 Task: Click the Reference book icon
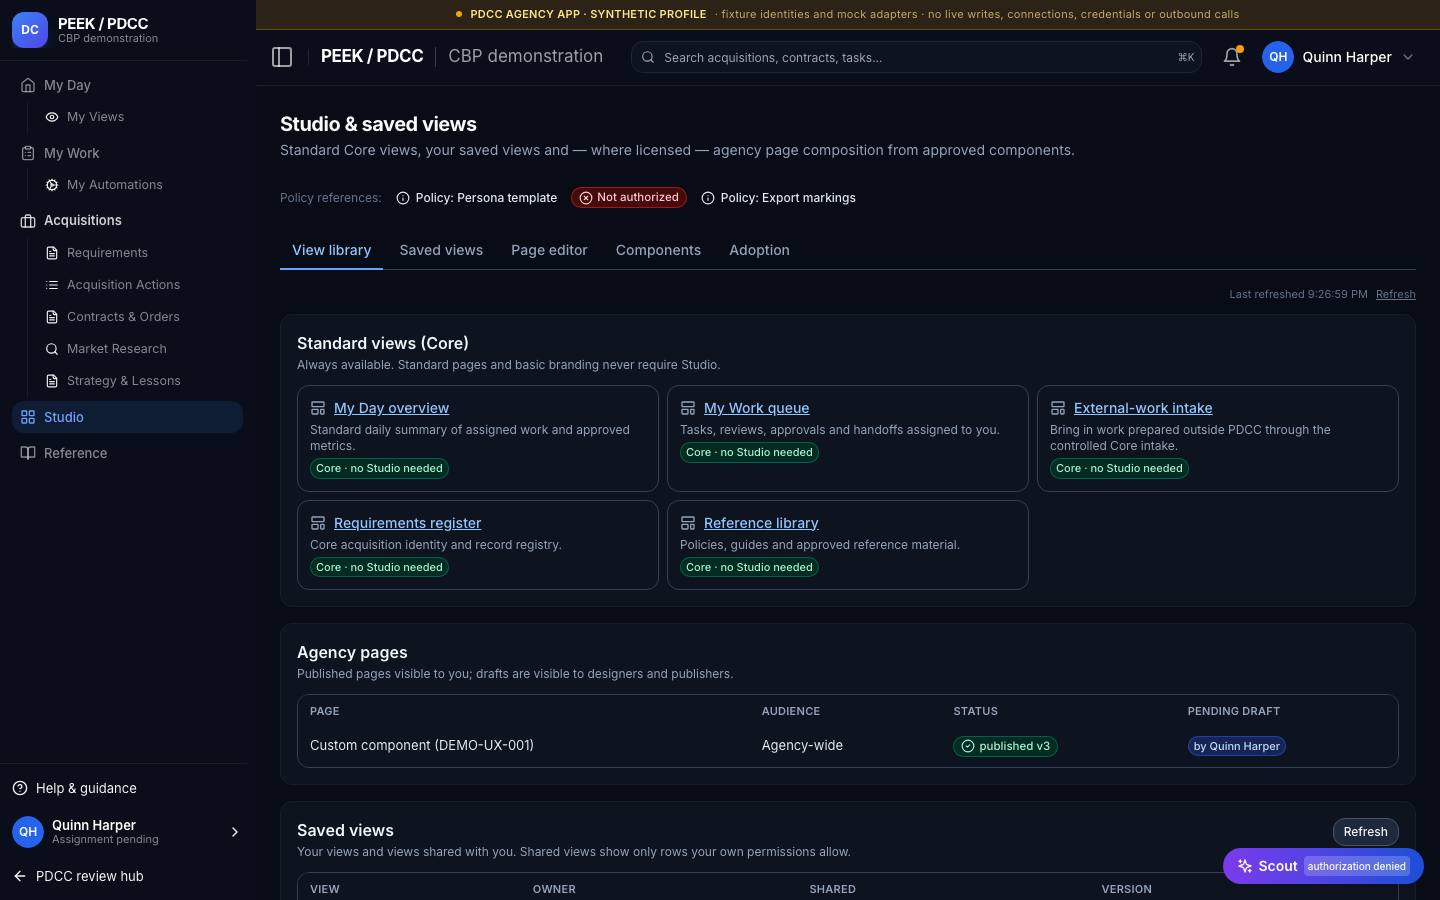tap(28, 453)
